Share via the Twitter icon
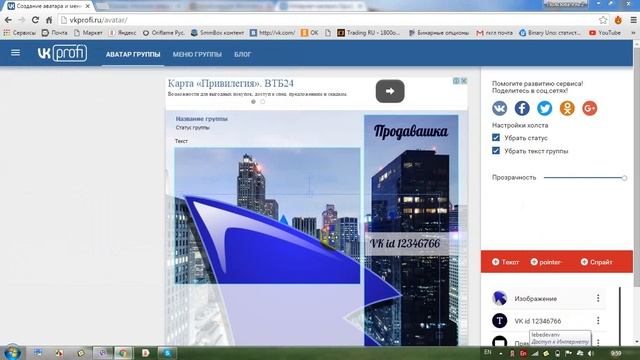This screenshot has width=640, height=360. pyautogui.click(x=544, y=108)
